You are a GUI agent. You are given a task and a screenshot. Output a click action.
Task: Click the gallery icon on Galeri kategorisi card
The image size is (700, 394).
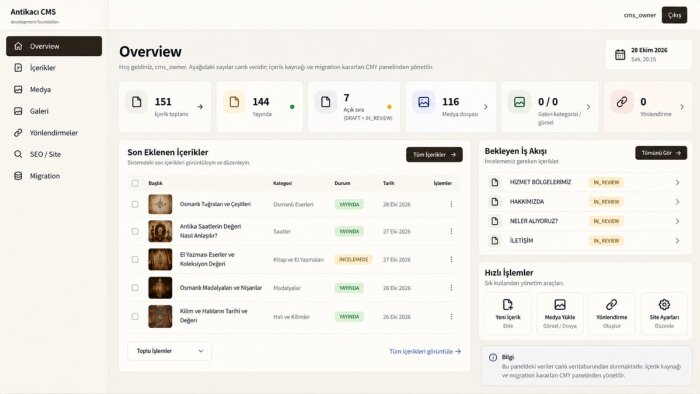pos(519,102)
